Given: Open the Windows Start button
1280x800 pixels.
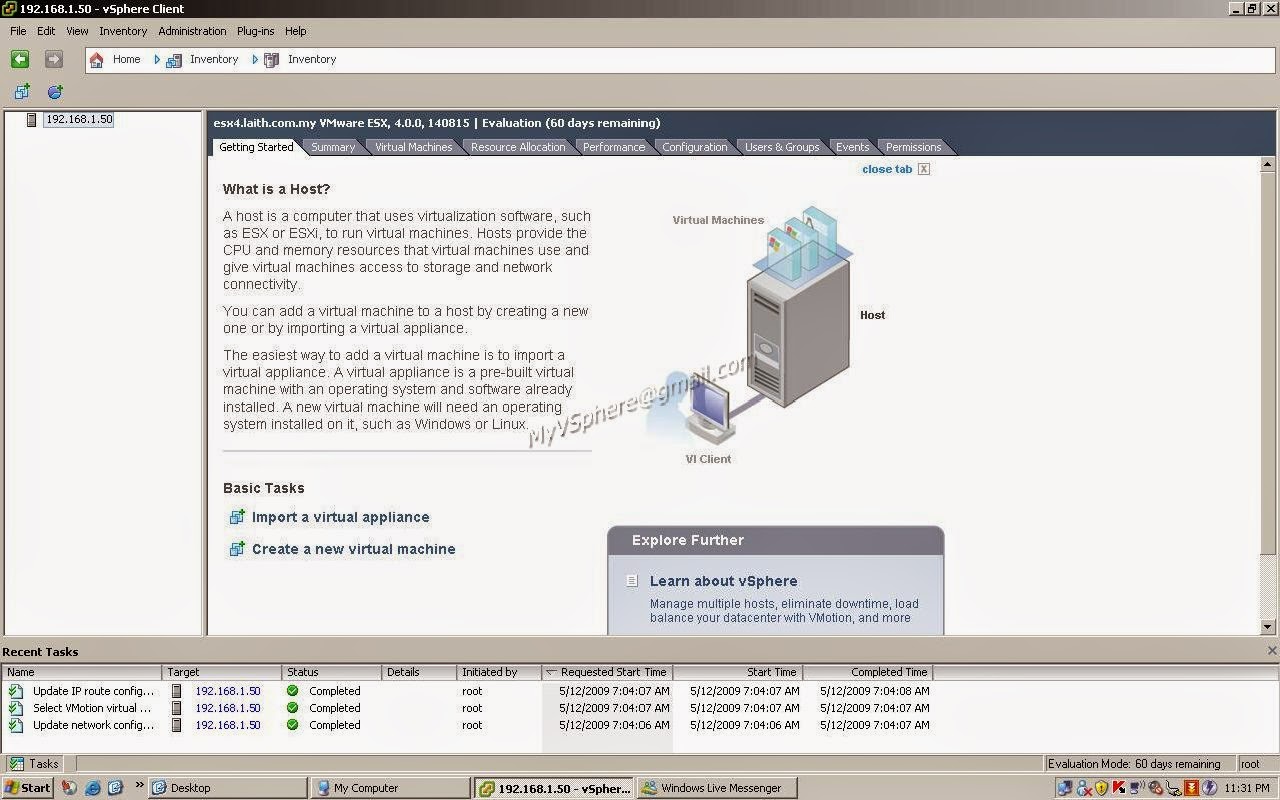Looking at the screenshot, I should pyautogui.click(x=28, y=788).
